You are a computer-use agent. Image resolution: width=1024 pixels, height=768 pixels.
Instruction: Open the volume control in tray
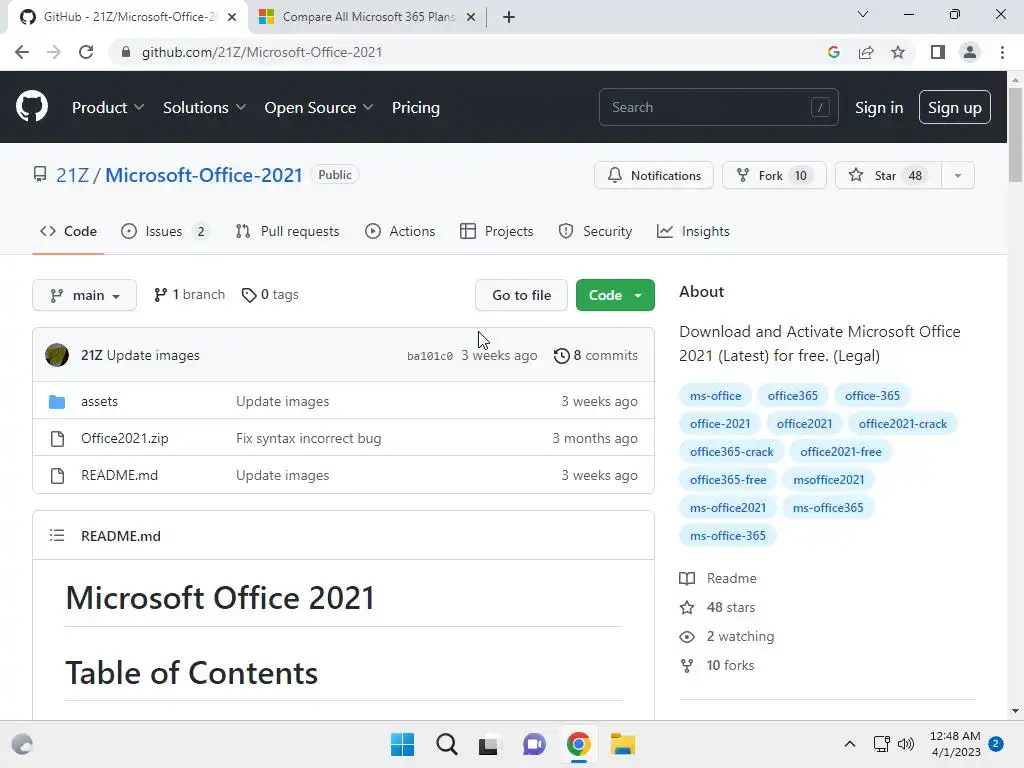pos(906,744)
